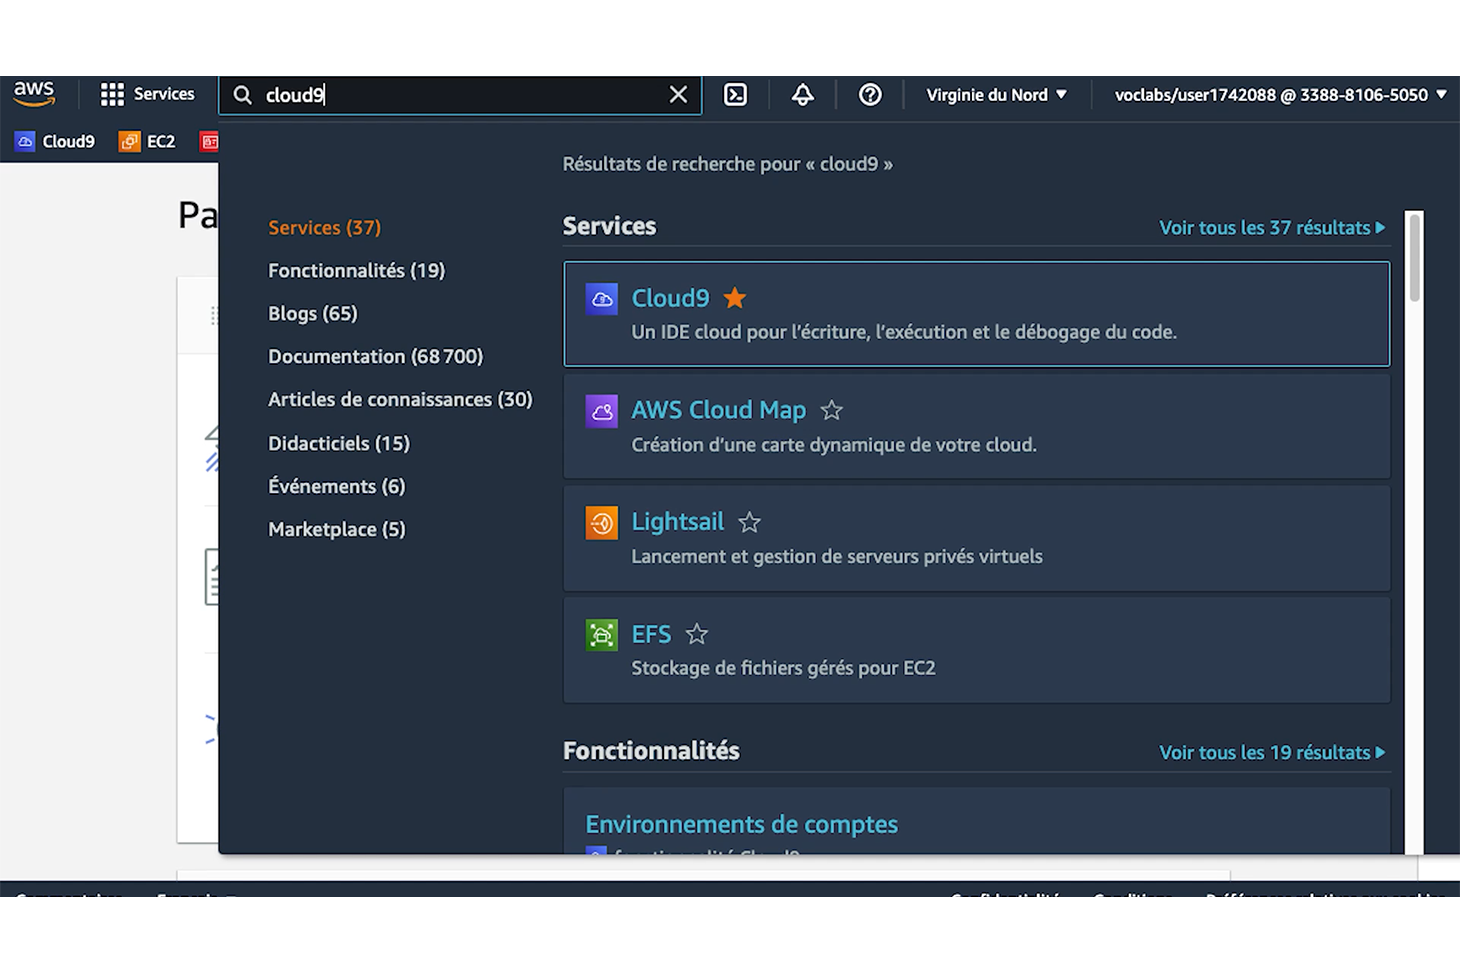Click the Lightsail orange icon
1460x973 pixels.
point(601,523)
